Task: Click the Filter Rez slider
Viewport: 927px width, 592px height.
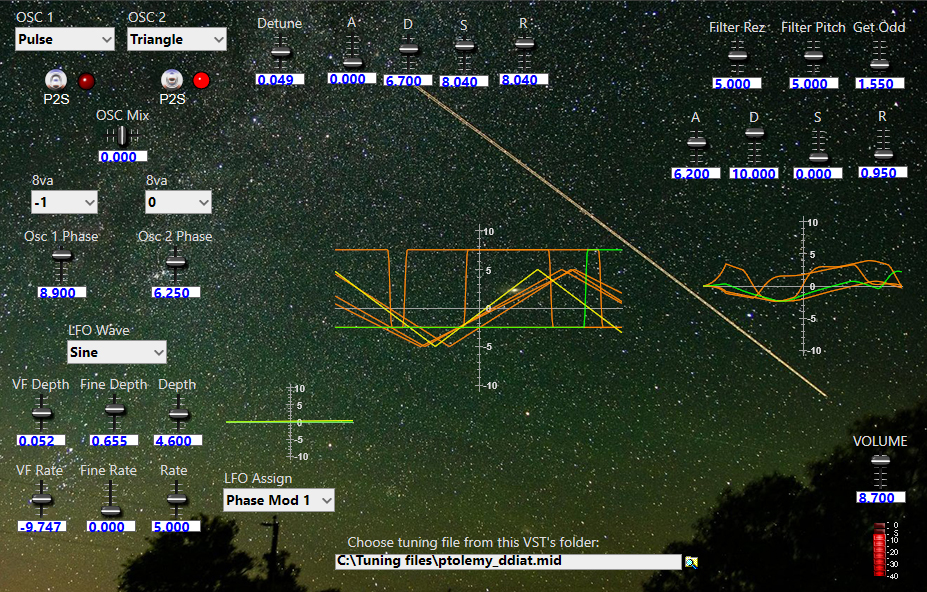Action: [x=737, y=57]
